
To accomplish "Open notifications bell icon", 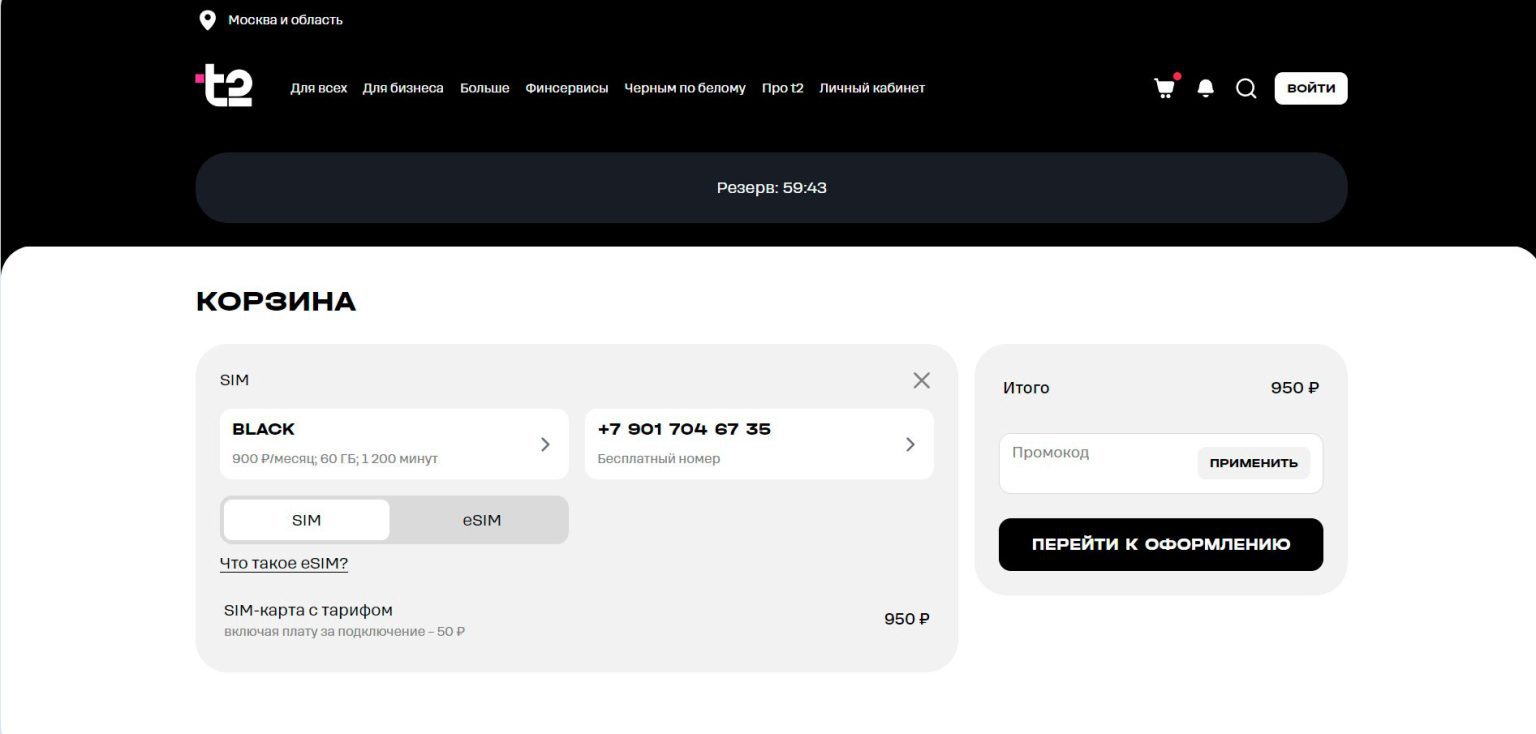I will pos(1206,88).
